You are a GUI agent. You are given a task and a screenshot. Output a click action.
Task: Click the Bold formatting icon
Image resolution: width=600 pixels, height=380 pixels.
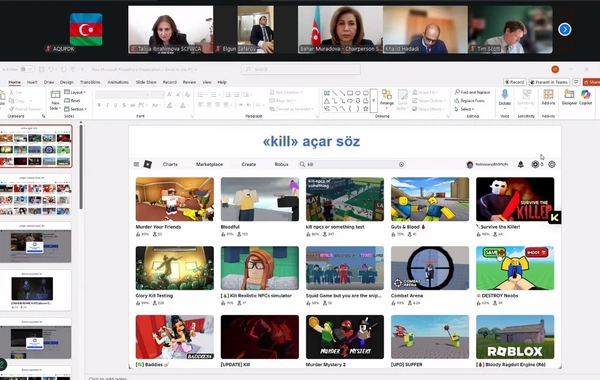coord(99,105)
